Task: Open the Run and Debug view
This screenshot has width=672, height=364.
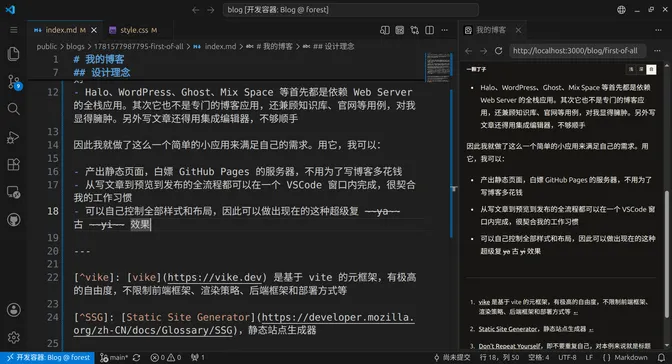Action: click(x=13, y=137)
